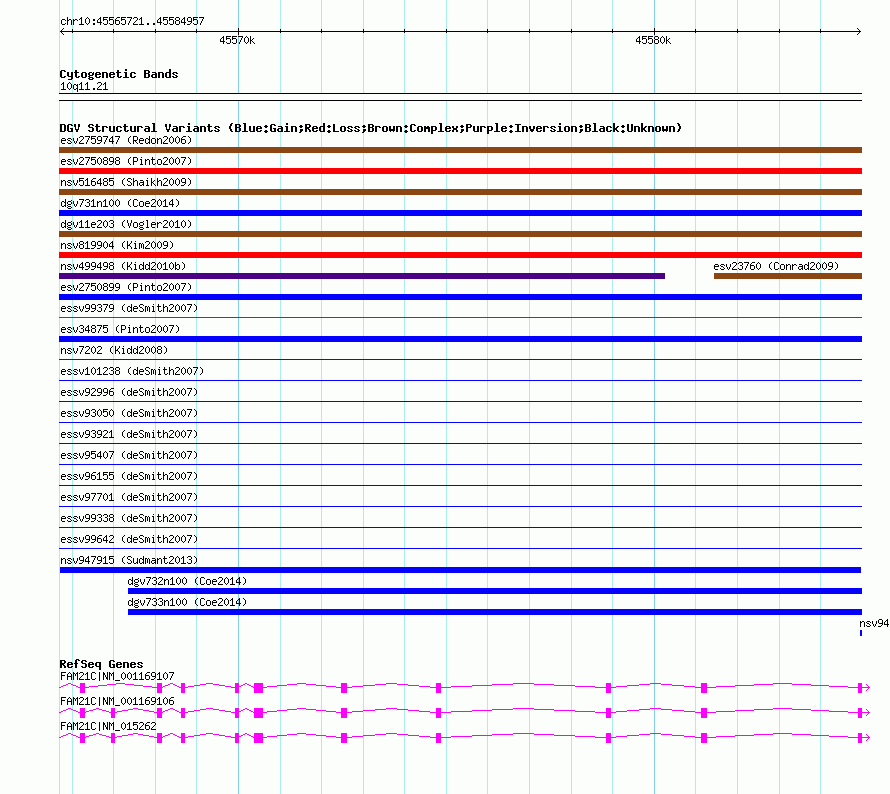Click the RefSeq Genes track title
Viewport: 890px width, 794px height.
point(101,664)
